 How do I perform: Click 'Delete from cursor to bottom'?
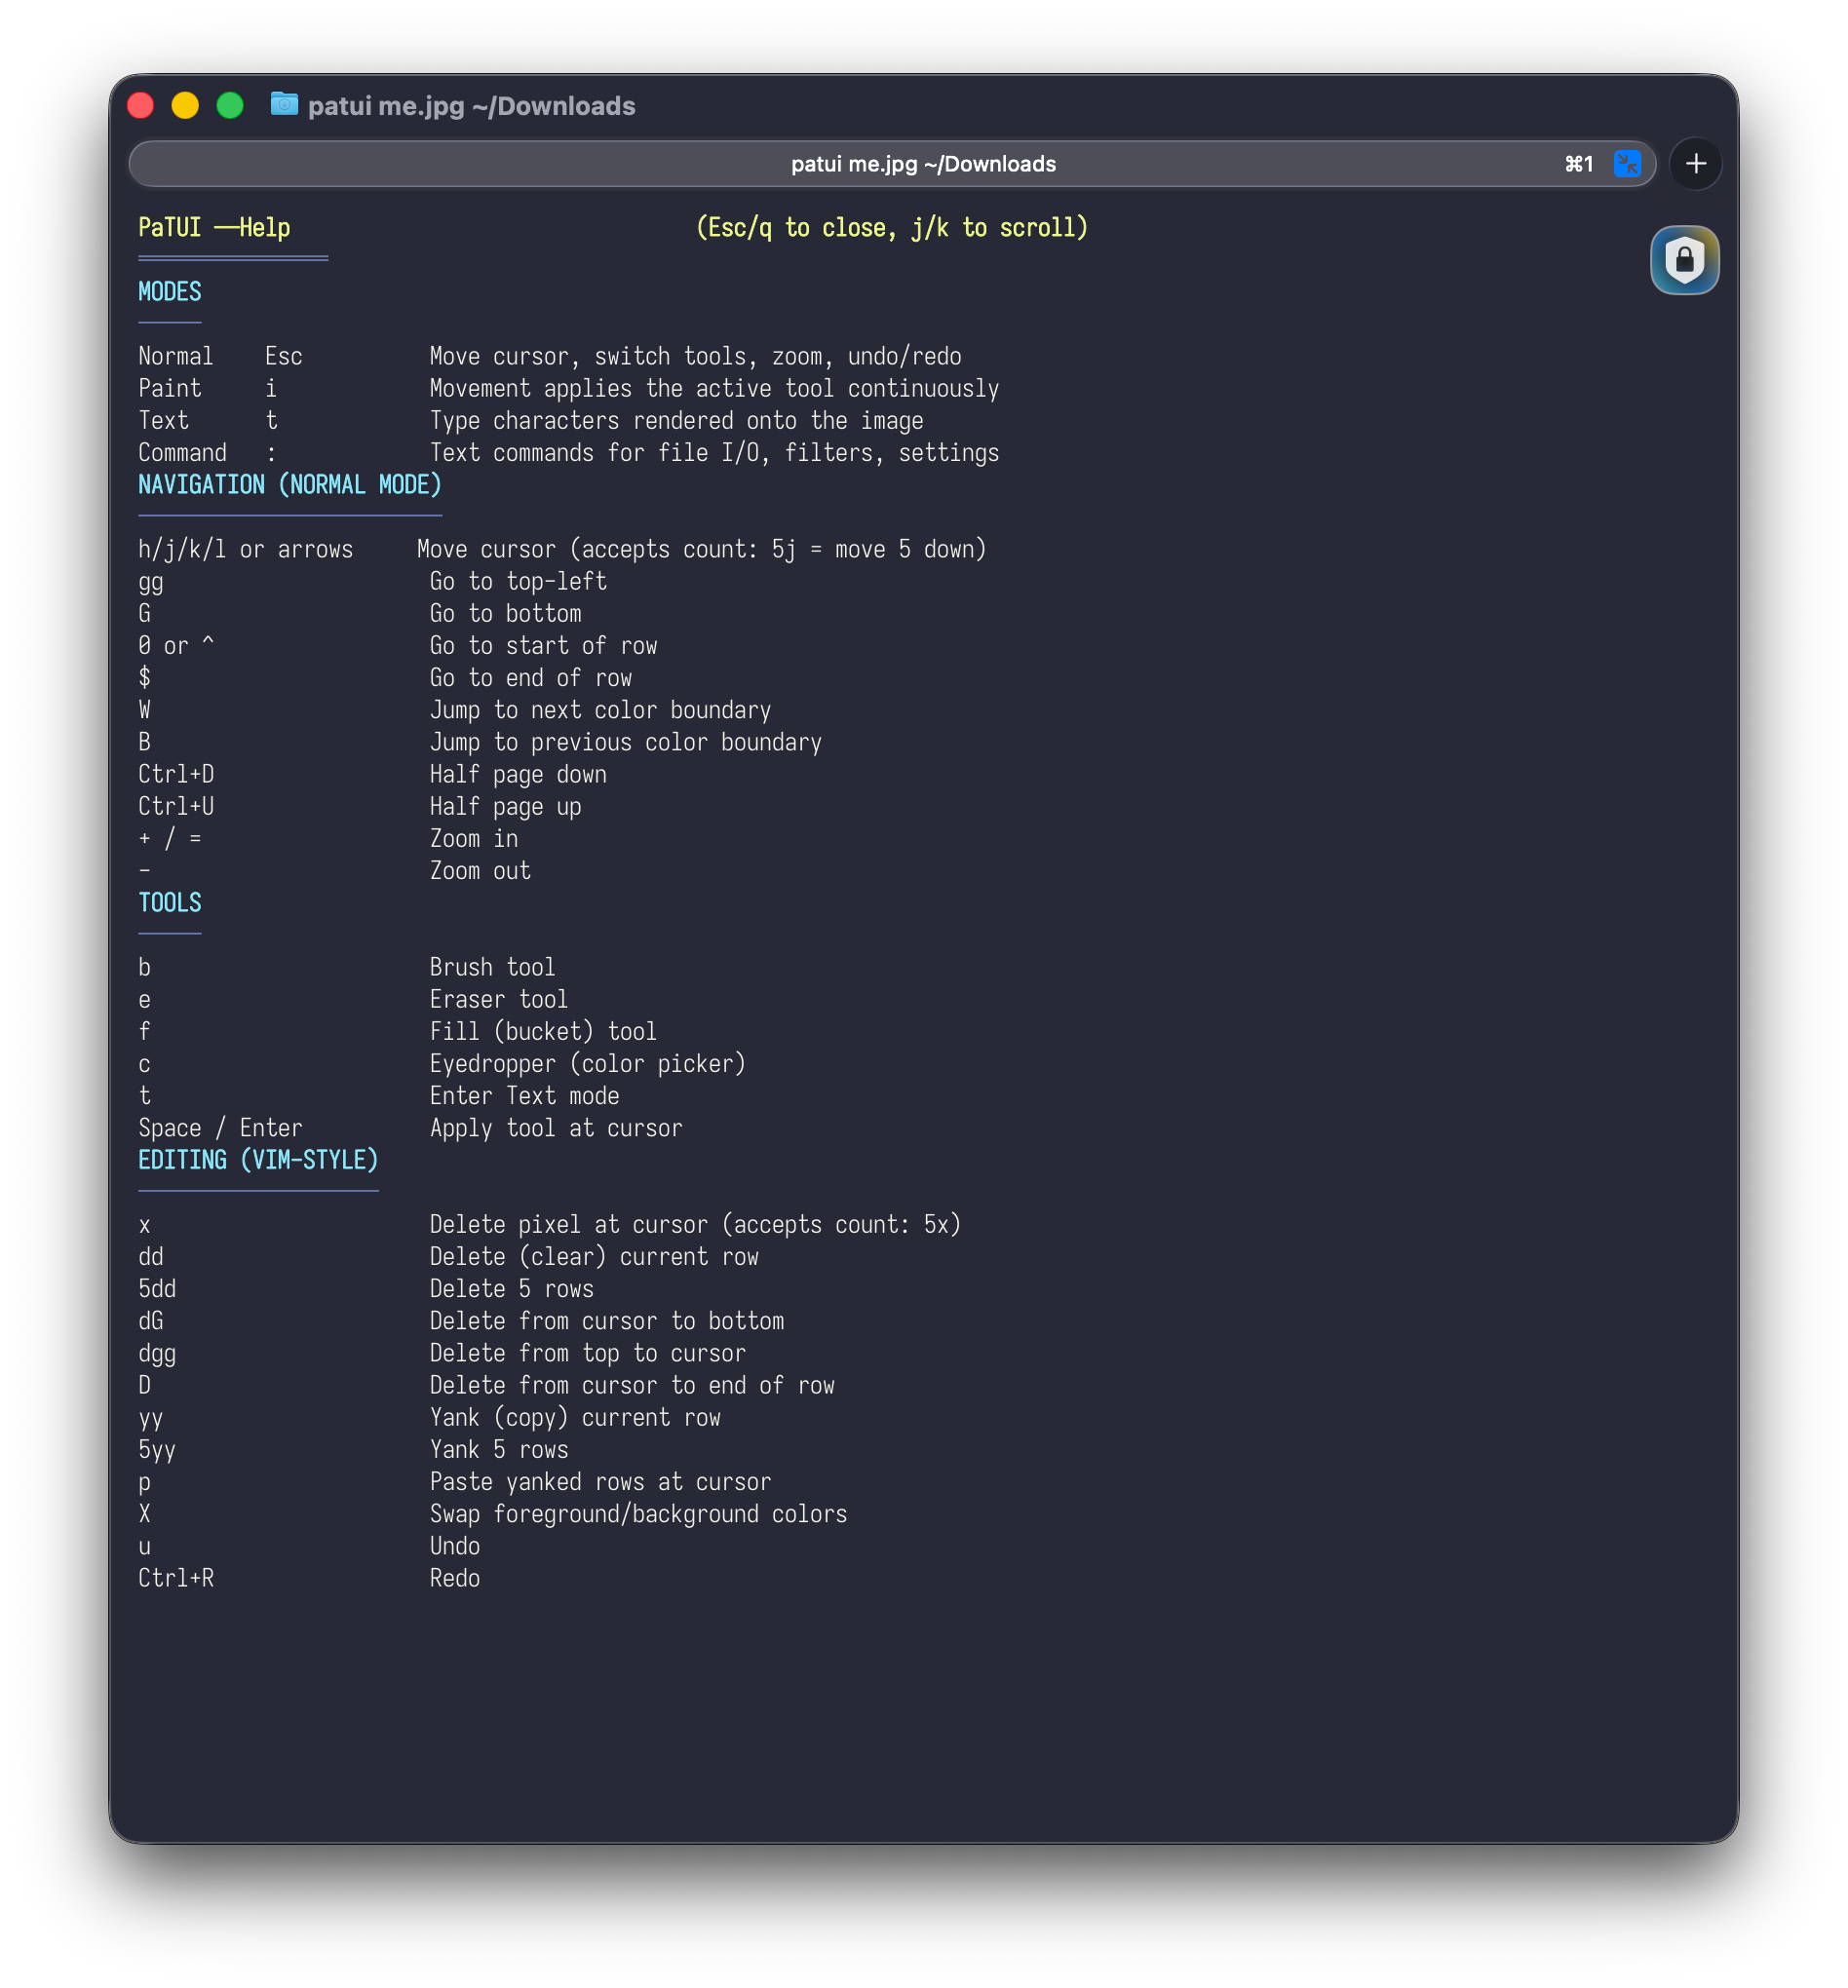pyautogui.click(x=607, y=1321)
